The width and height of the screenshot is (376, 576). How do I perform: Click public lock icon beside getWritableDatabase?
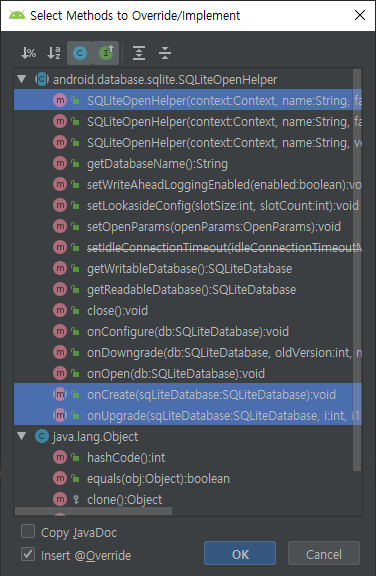[75, 269]
